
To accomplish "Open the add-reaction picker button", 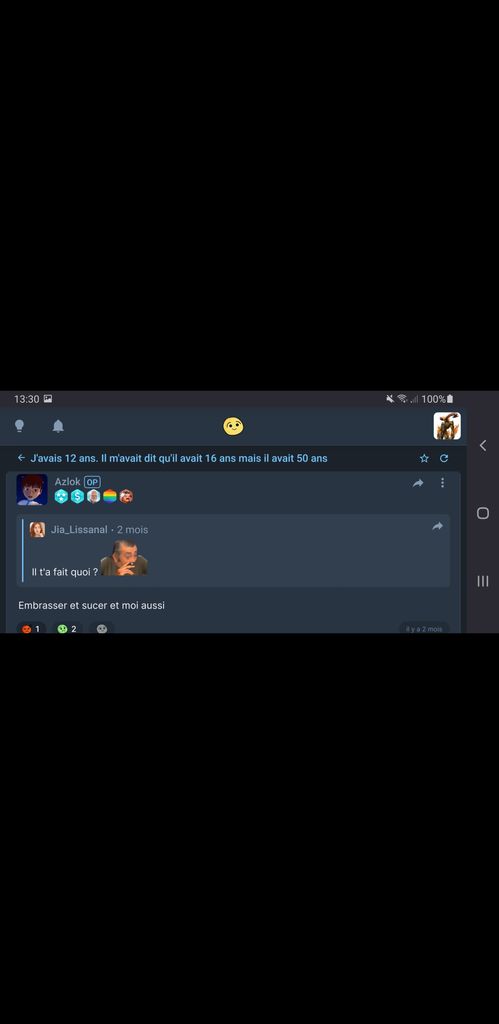I will tap(102, 628).
